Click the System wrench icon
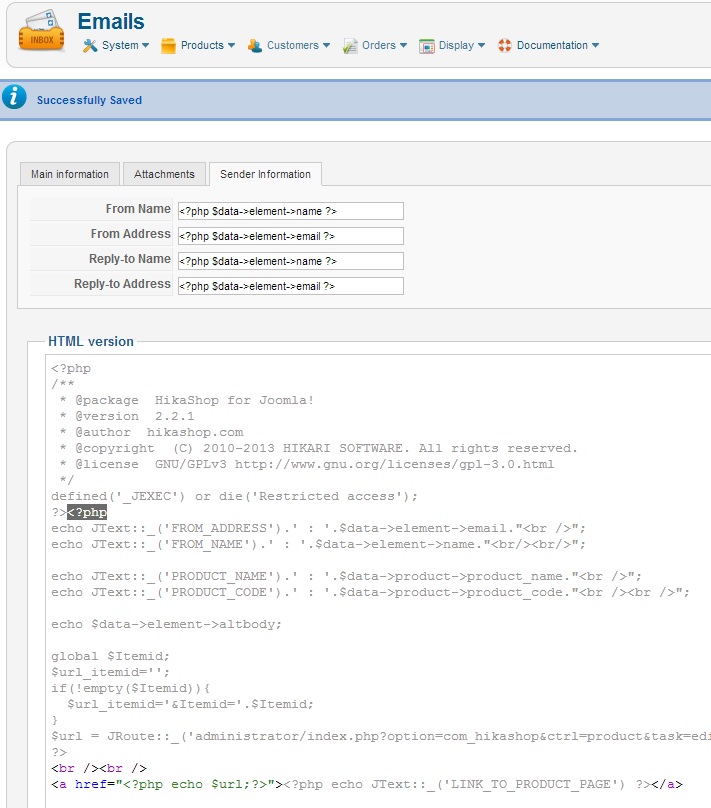Viewport: 711px width, 808px height. pyautogui.click(x=90, y=46)
